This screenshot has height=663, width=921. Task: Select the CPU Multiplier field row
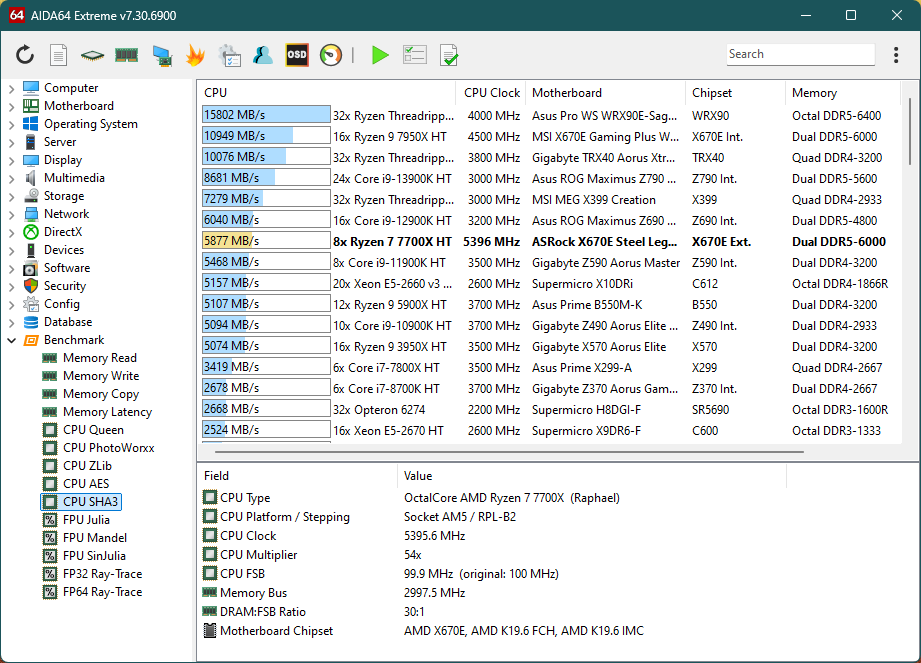(492, 554)
